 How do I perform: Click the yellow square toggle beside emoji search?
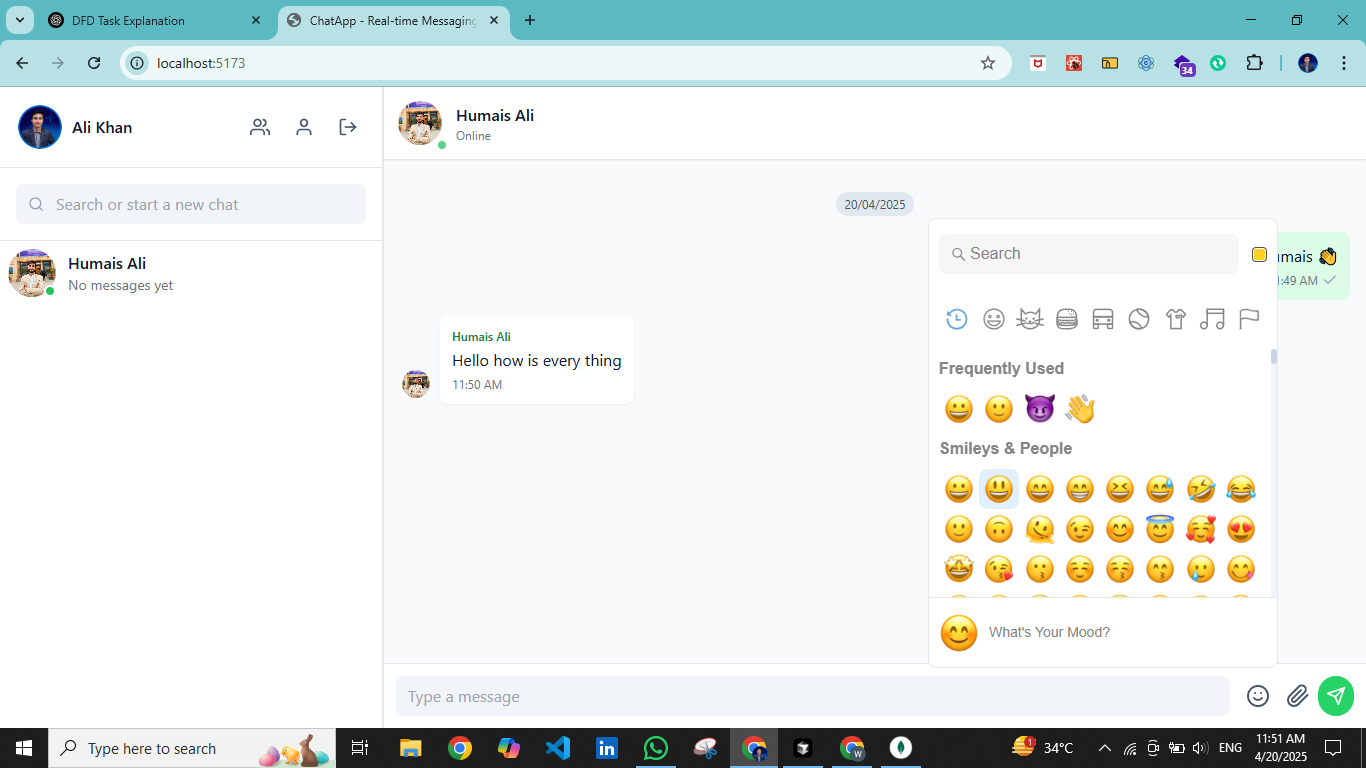click(x=1259, y=254)
